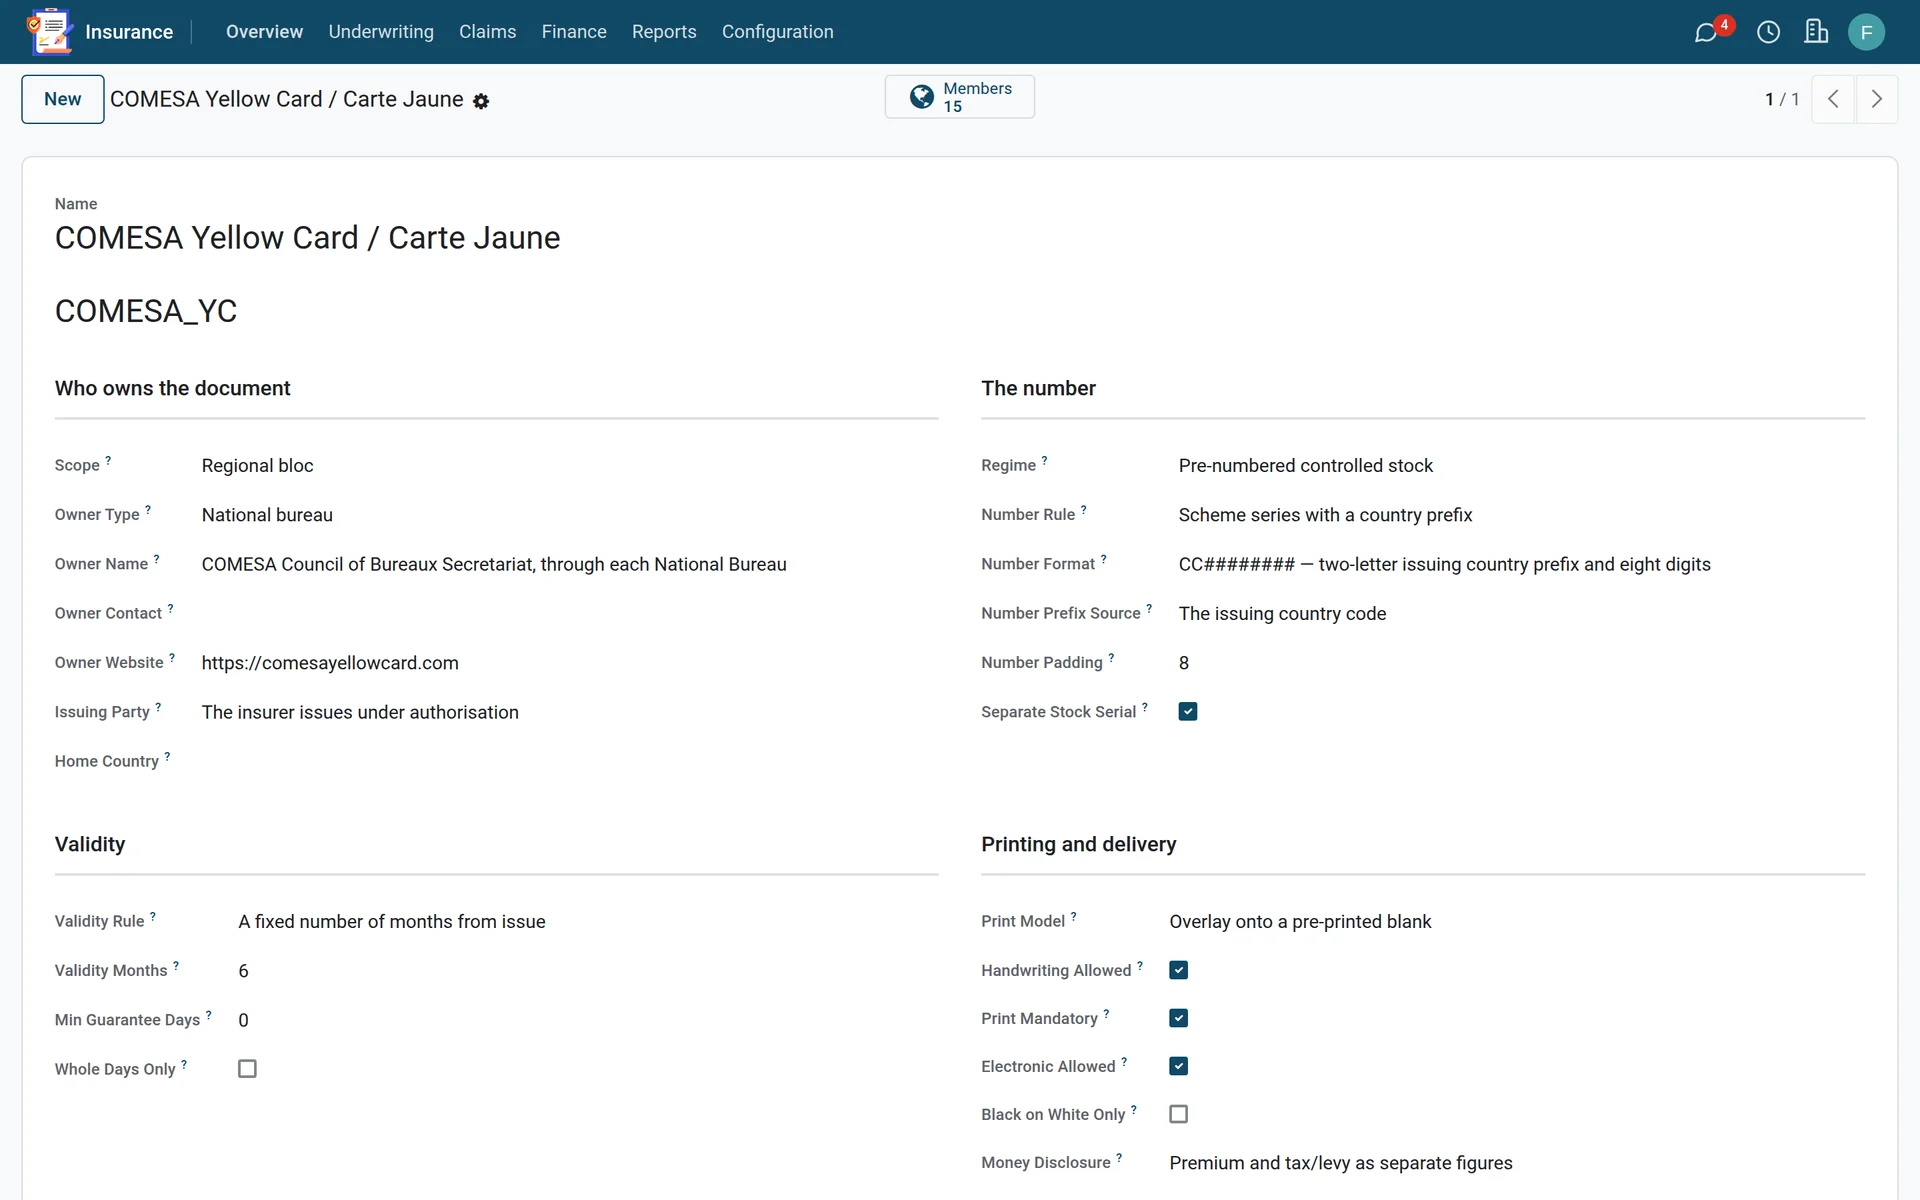
Task: Show help tooltip for Print Model
Action: (x=1073, y=916)
